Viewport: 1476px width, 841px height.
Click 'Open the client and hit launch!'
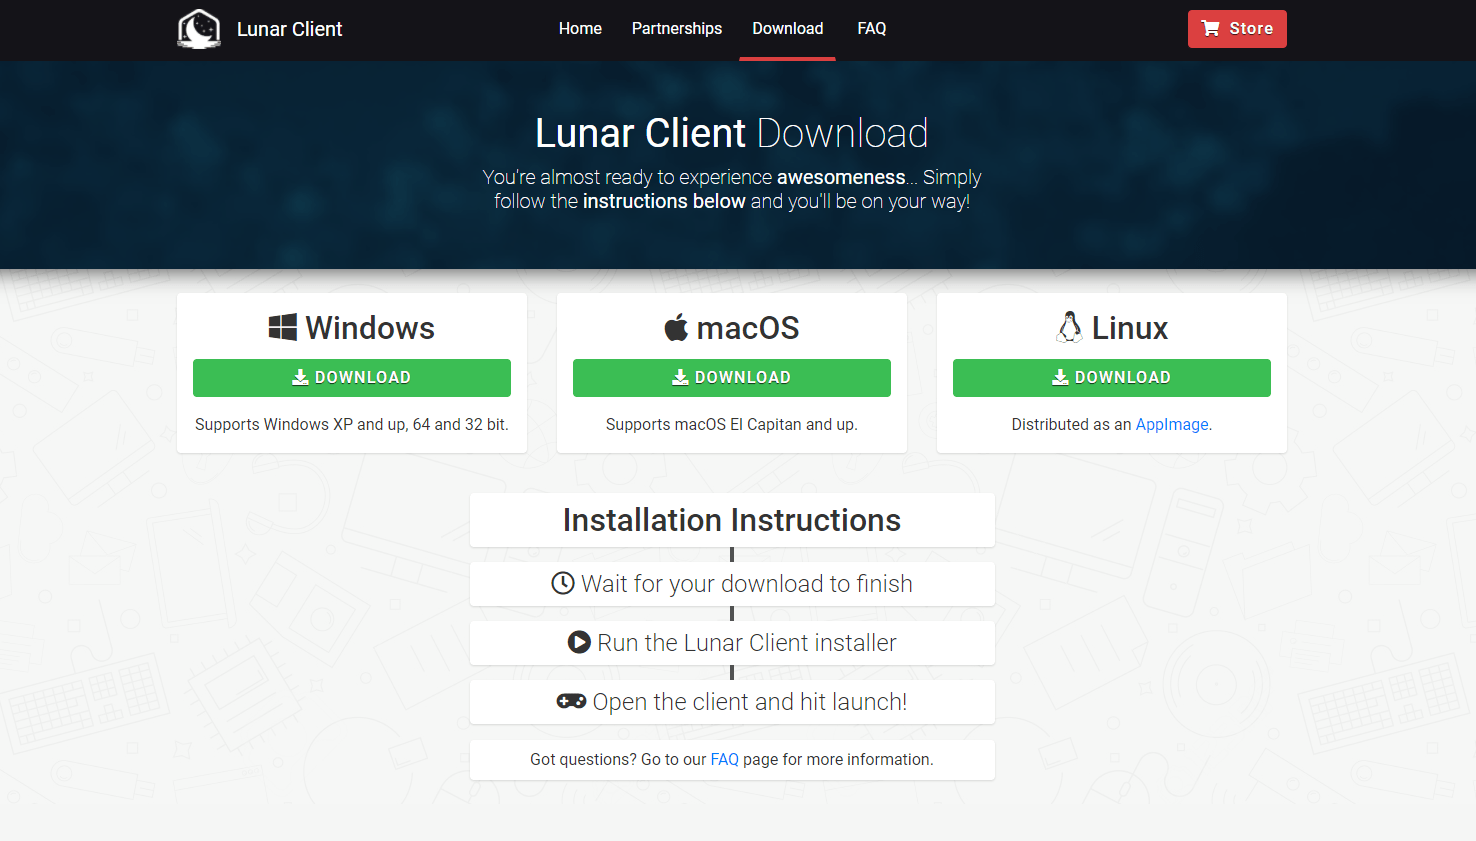coord(750,702)
